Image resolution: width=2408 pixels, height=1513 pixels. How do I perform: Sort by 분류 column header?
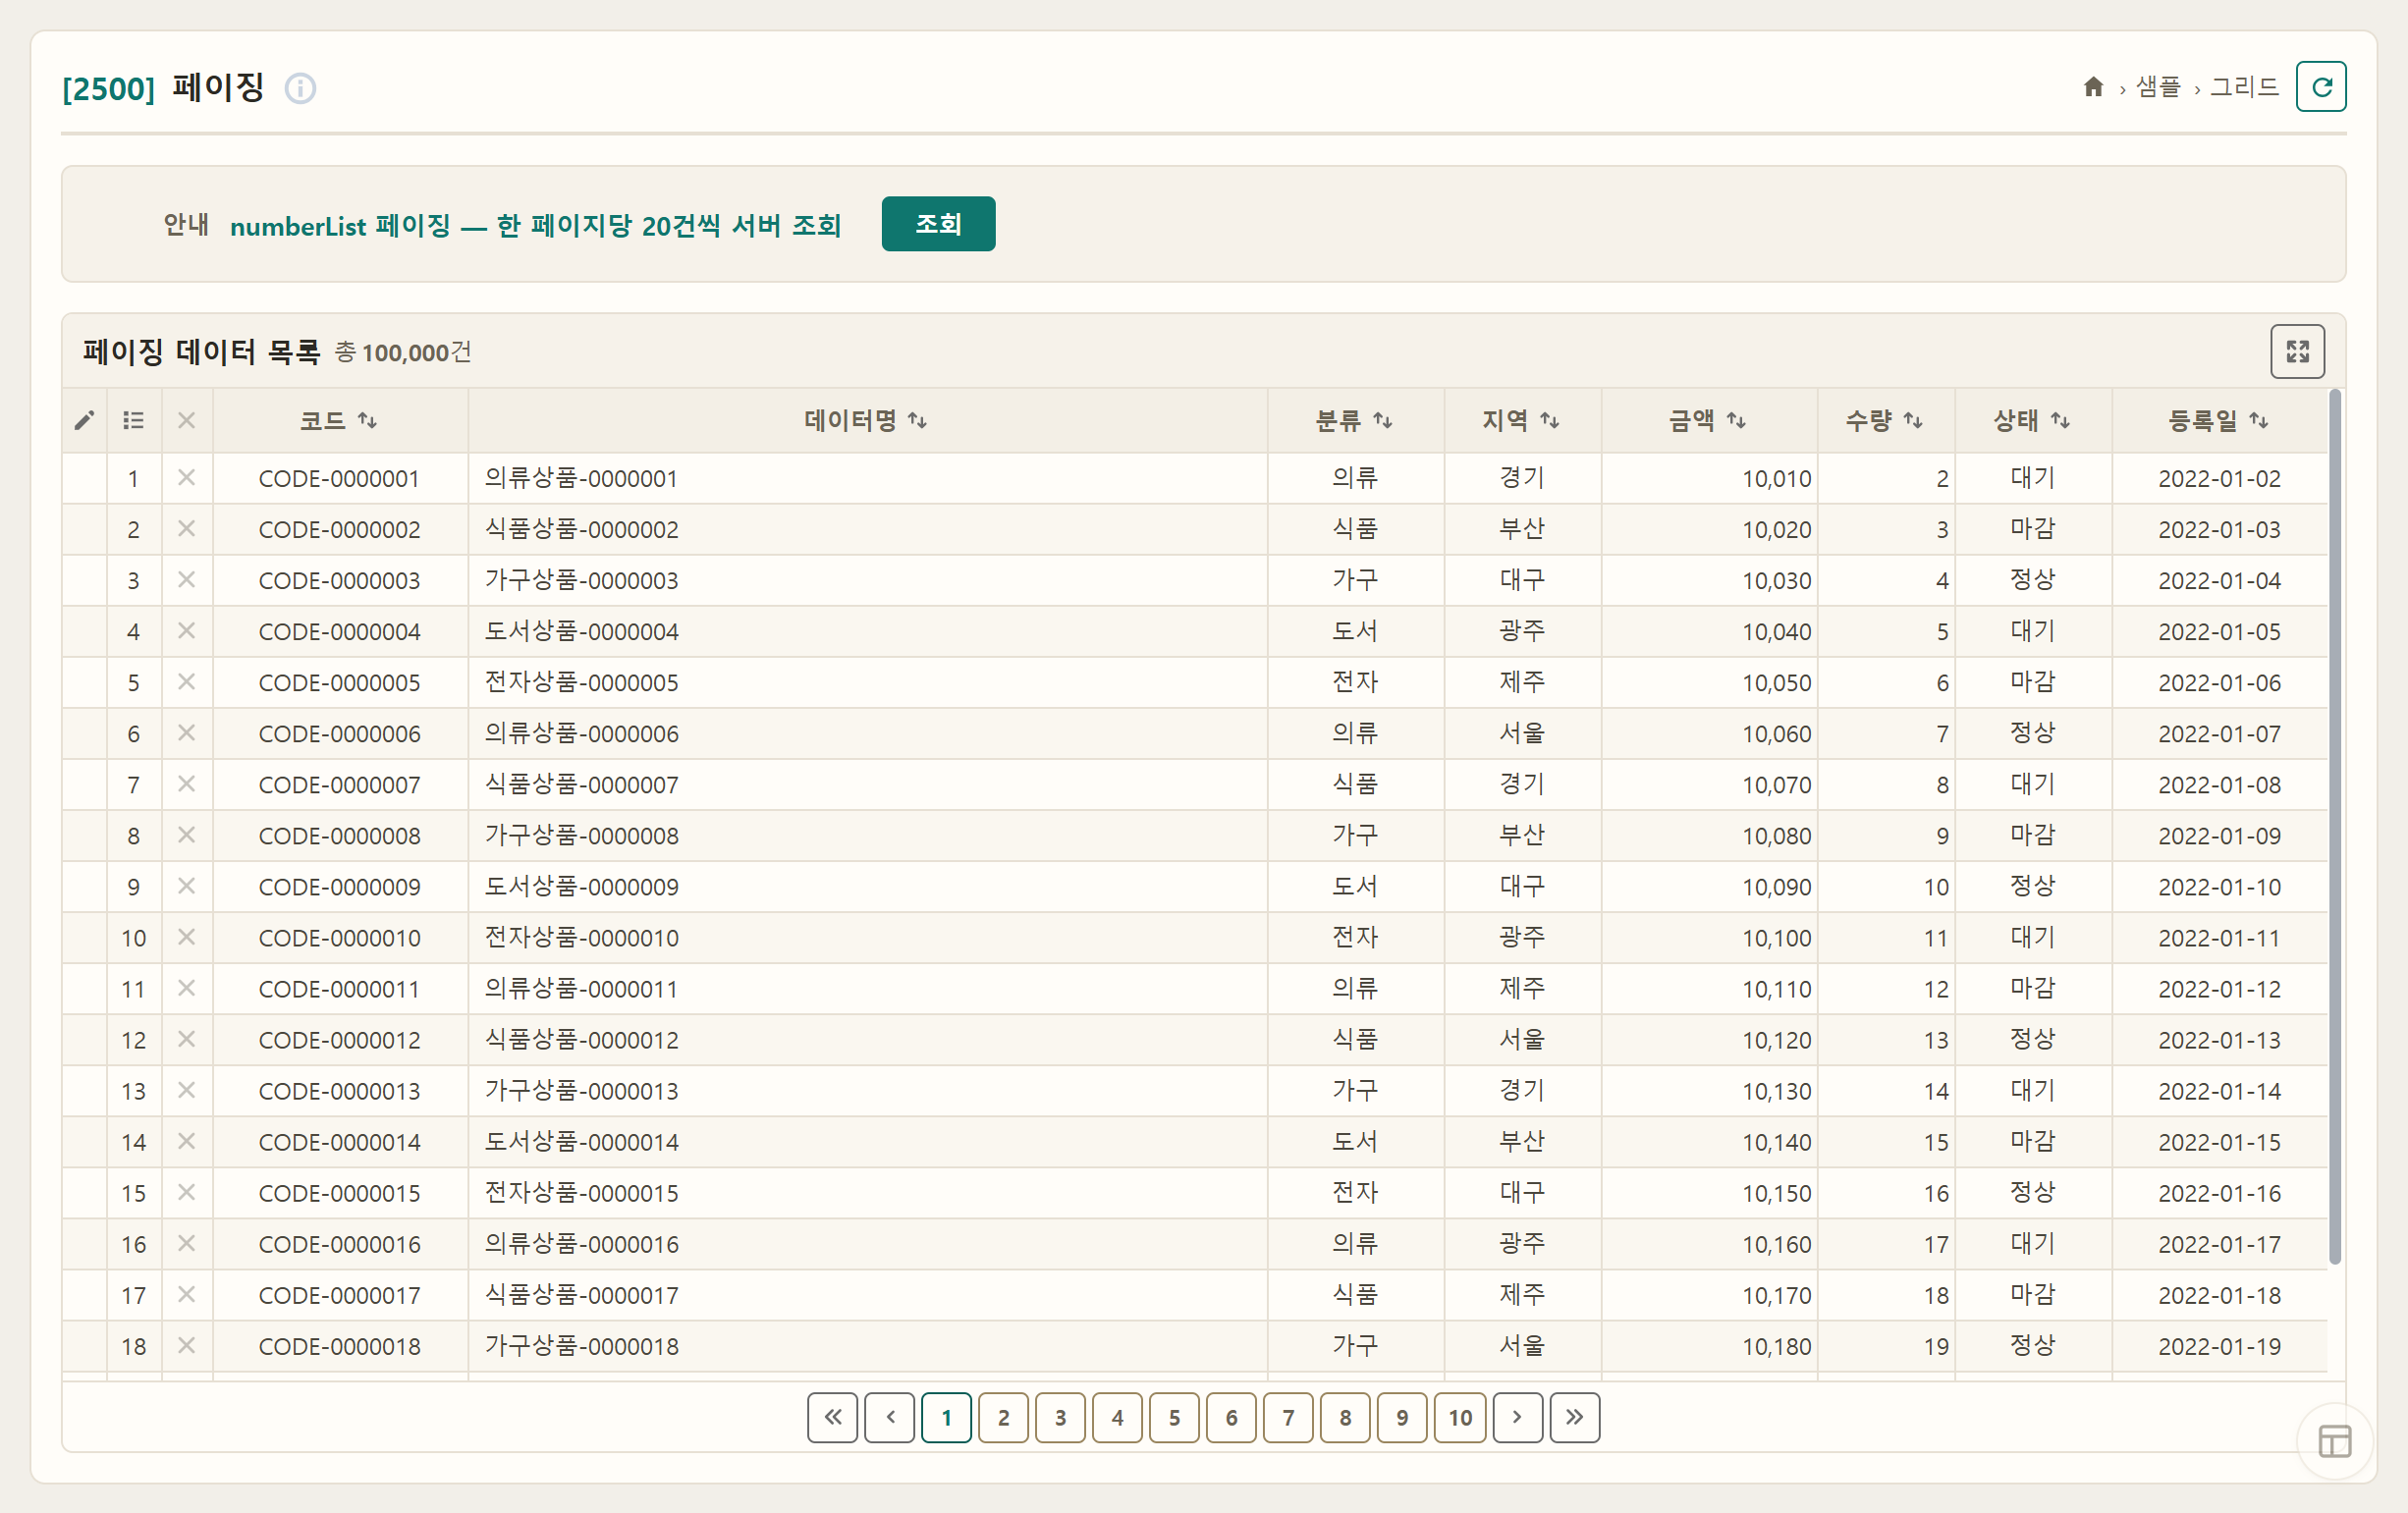coord(1354,420)
